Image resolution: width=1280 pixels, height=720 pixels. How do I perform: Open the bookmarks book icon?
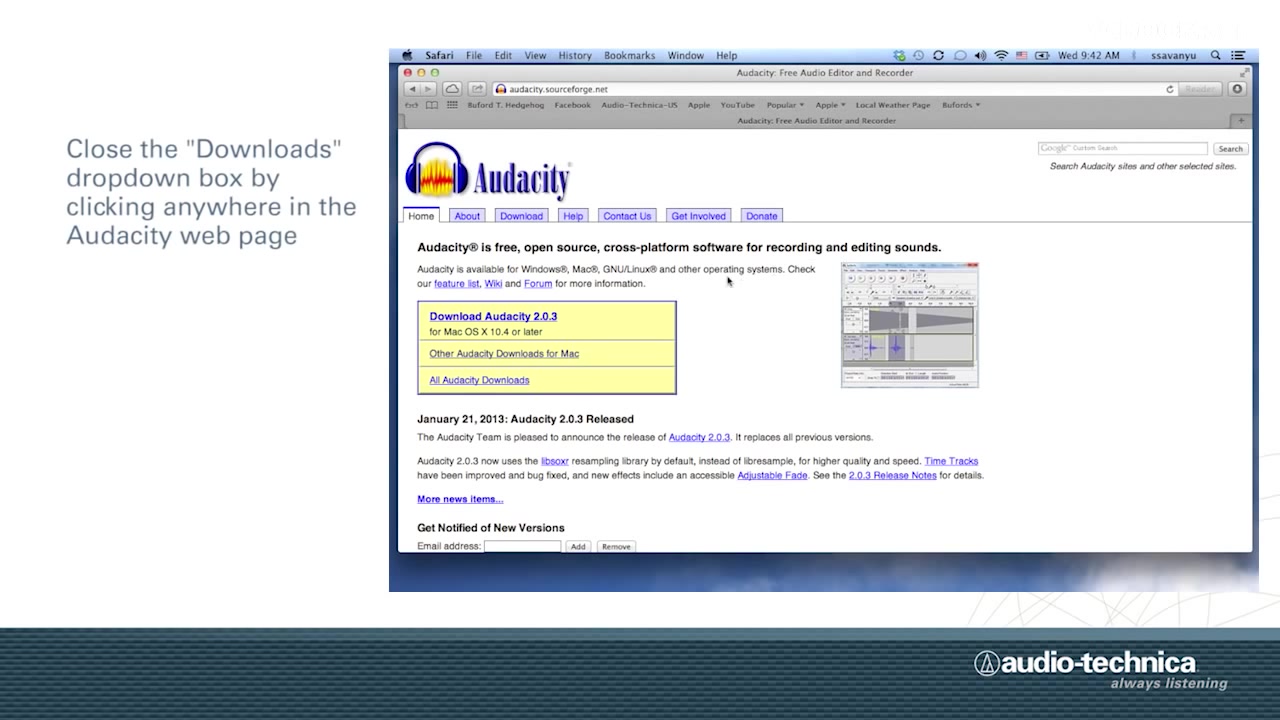click(432, 105)
